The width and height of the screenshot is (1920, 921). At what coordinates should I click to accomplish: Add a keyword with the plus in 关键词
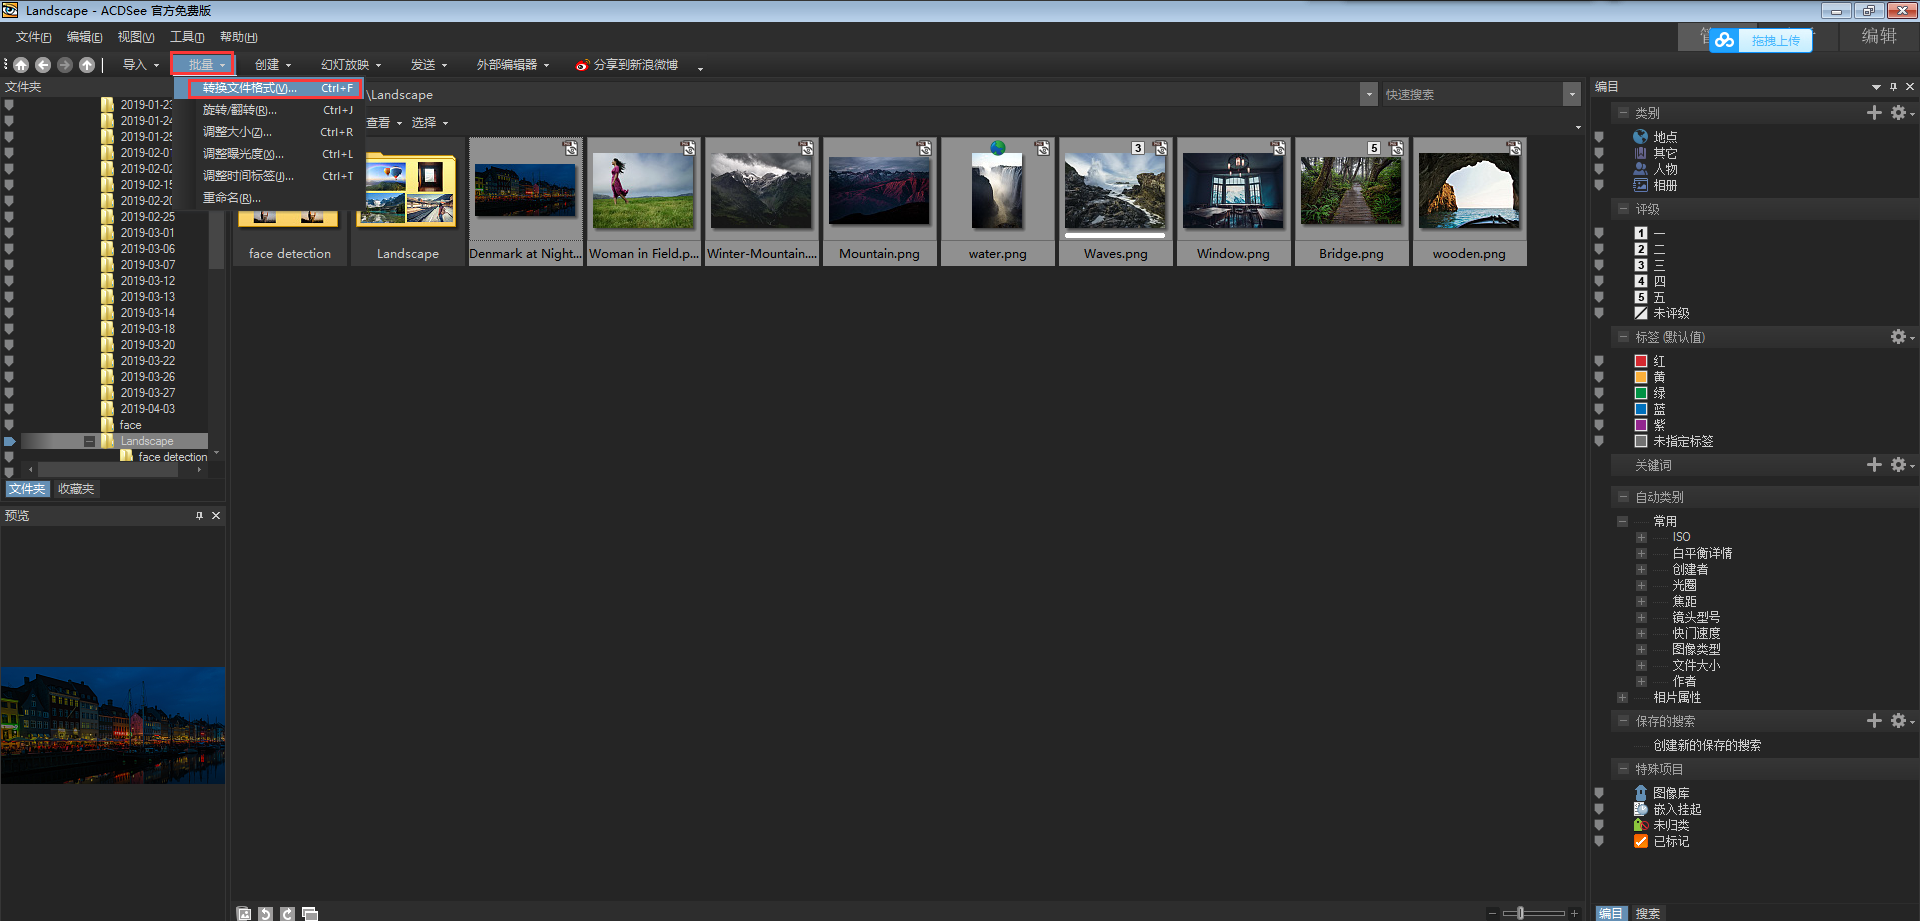click(1874, 465)
